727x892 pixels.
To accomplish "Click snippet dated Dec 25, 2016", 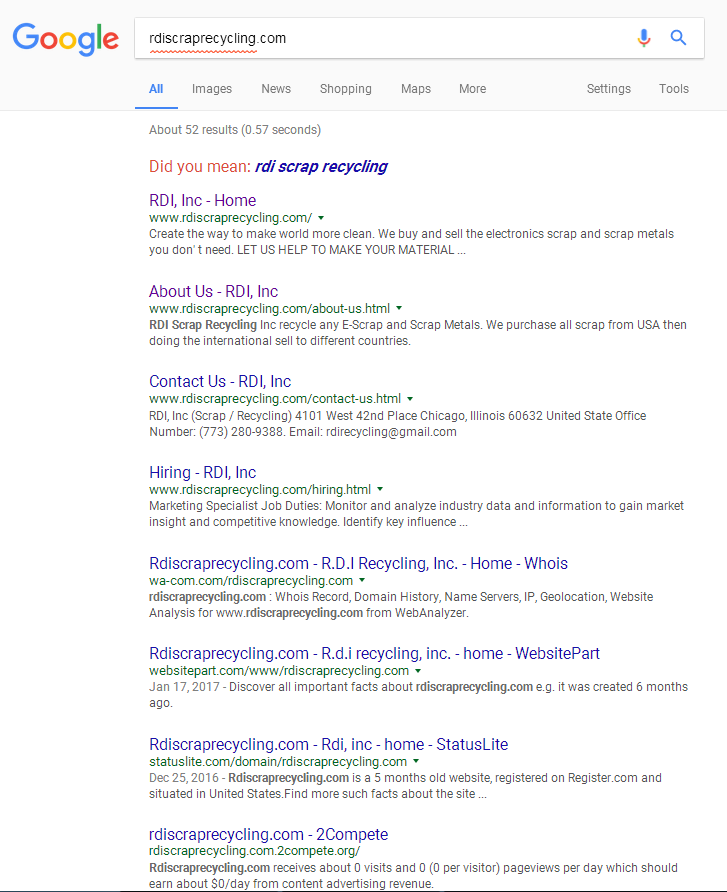I will (x=405, y=786).
